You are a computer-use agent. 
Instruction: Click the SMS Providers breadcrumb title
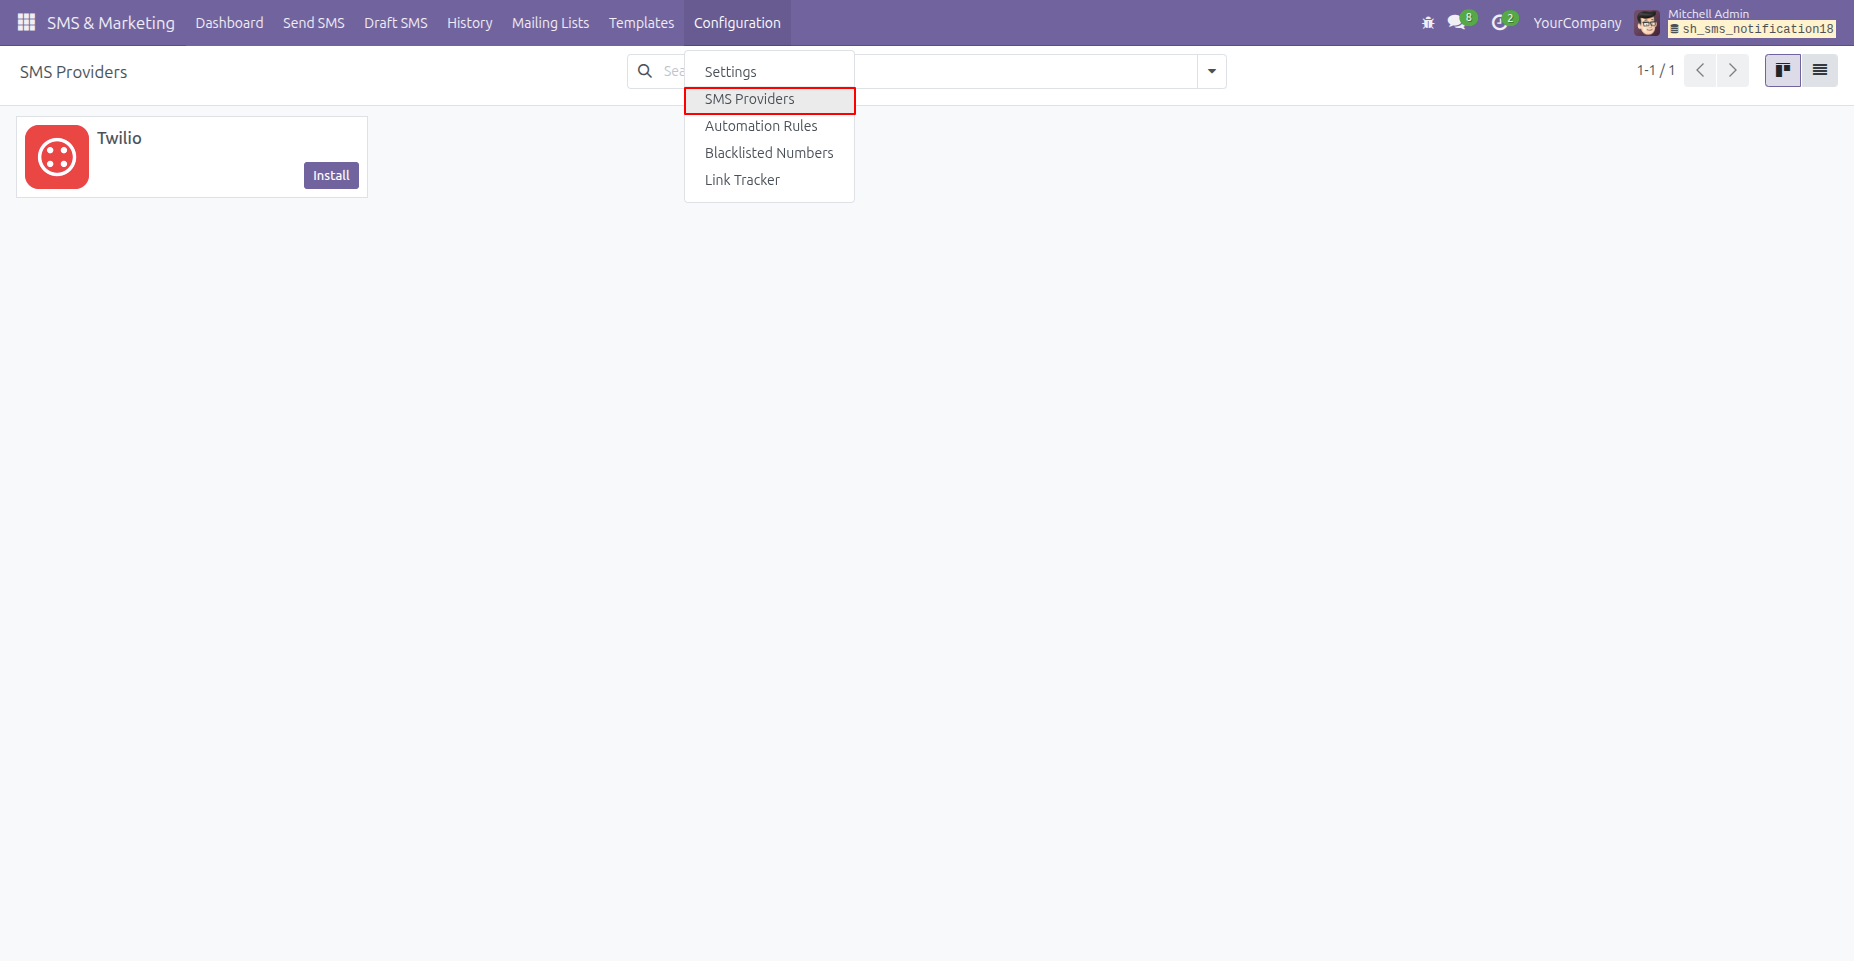tap(73, 72)
